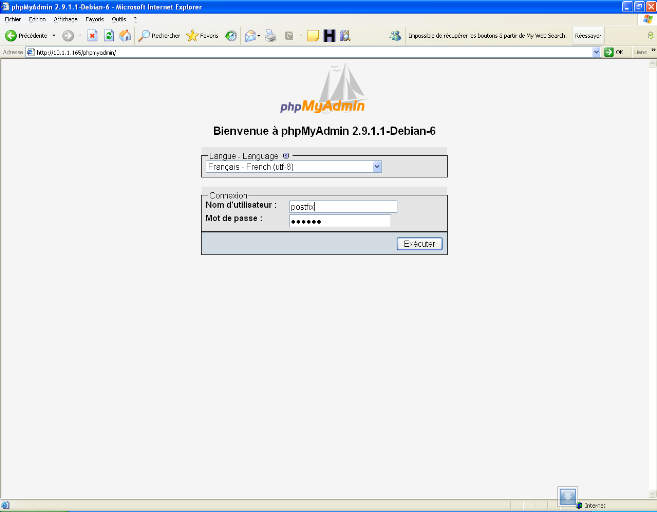The image size is (657, 512).
Task: Expand the Mail icon dropdown arrow
Action: coord(259,36)
